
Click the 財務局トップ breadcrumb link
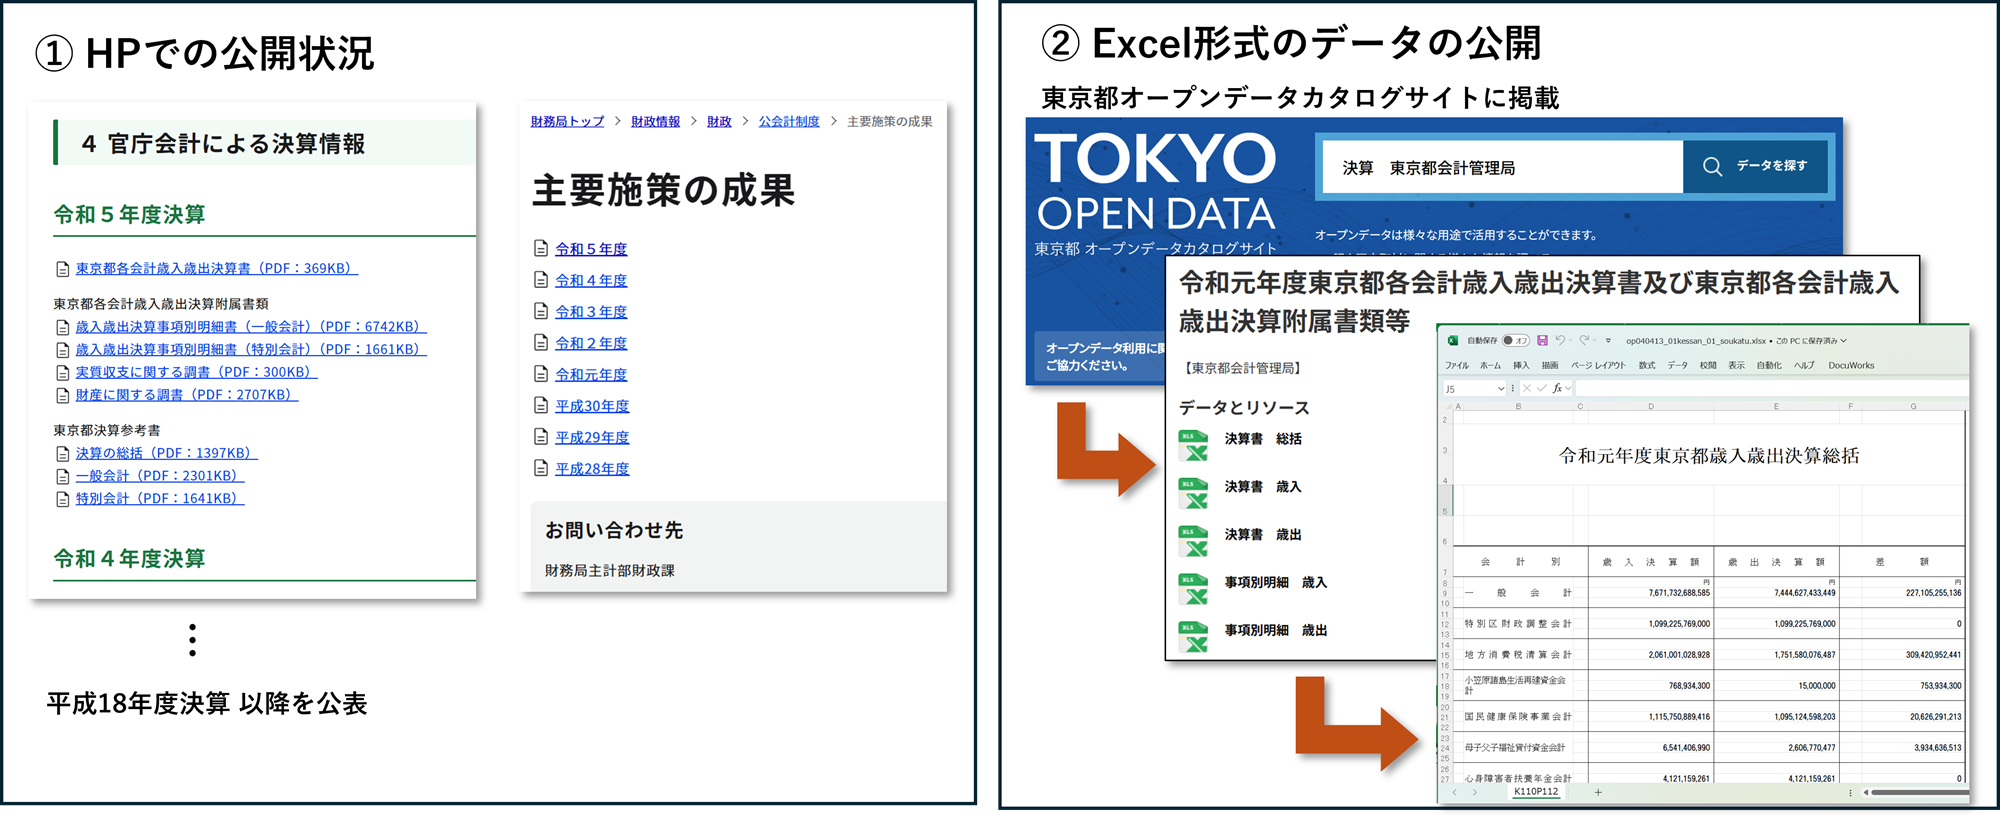pos(567,122)
